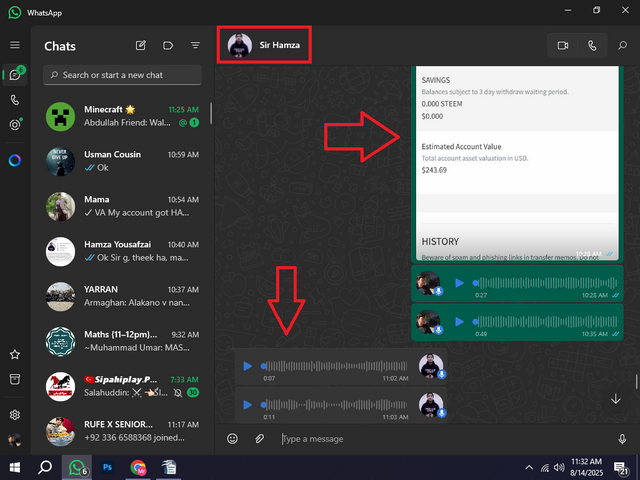Start a new chat with compose icon
This screenshot has width=640, height=480.
click(140, 45)
